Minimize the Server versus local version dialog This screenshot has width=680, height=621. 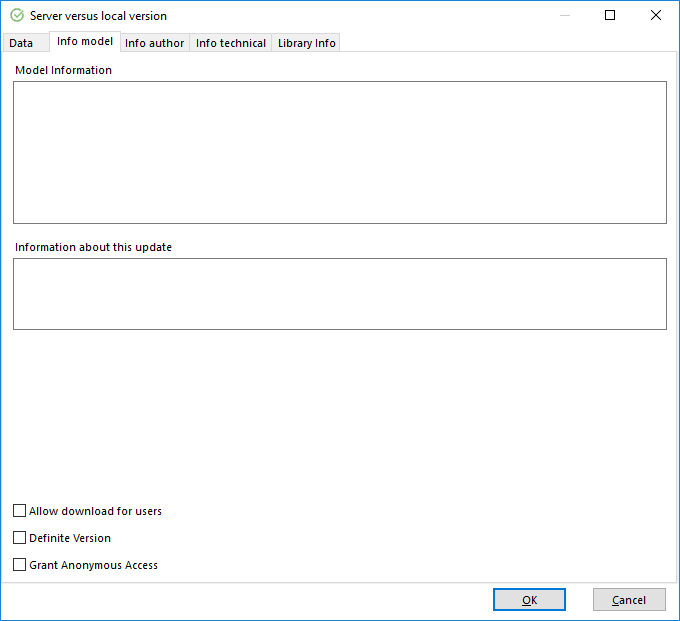(565, 16)
